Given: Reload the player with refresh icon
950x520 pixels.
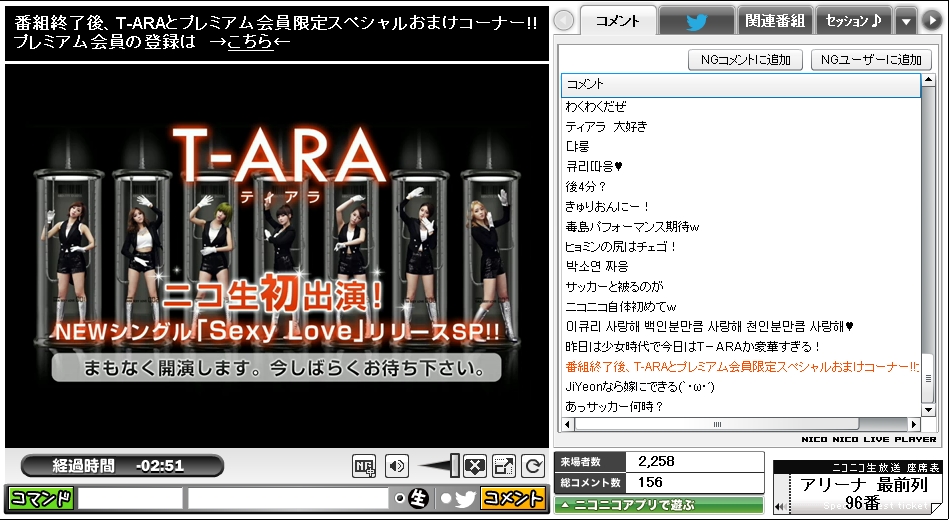Looking at the screenshot, I should click(533, 466).
